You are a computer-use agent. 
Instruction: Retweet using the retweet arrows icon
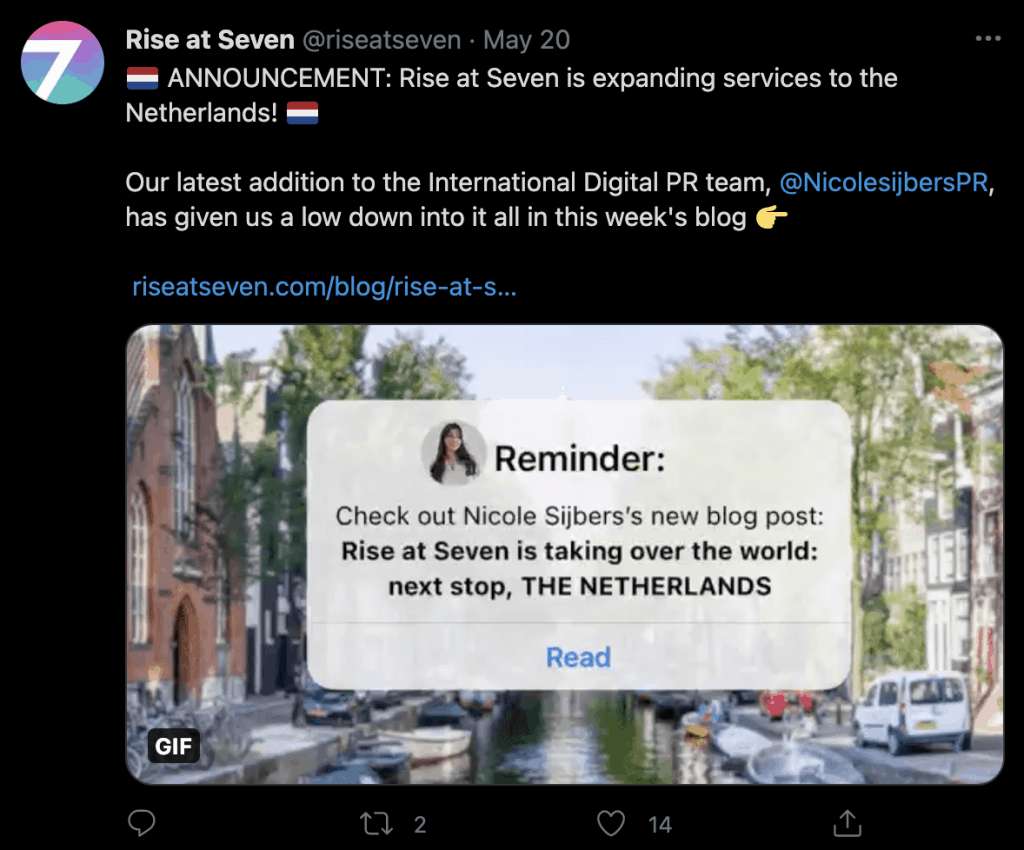pyautogui.click(x=377, y=824)
